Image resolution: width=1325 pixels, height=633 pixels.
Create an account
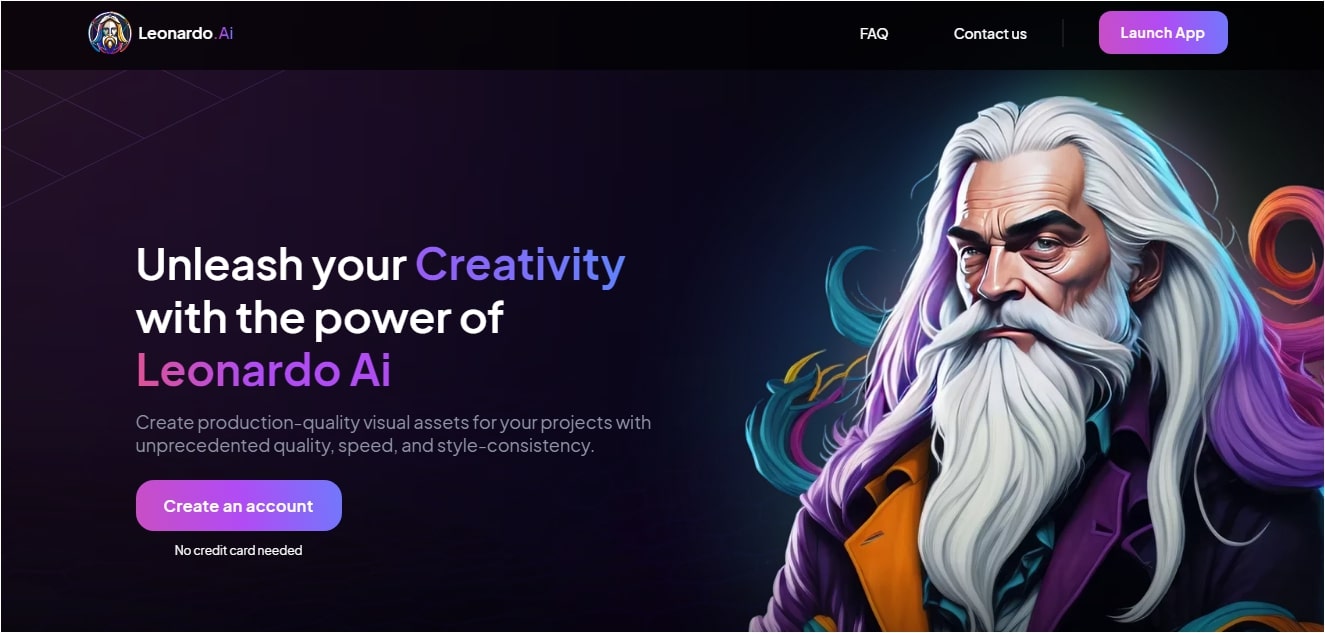pos(239,506)
